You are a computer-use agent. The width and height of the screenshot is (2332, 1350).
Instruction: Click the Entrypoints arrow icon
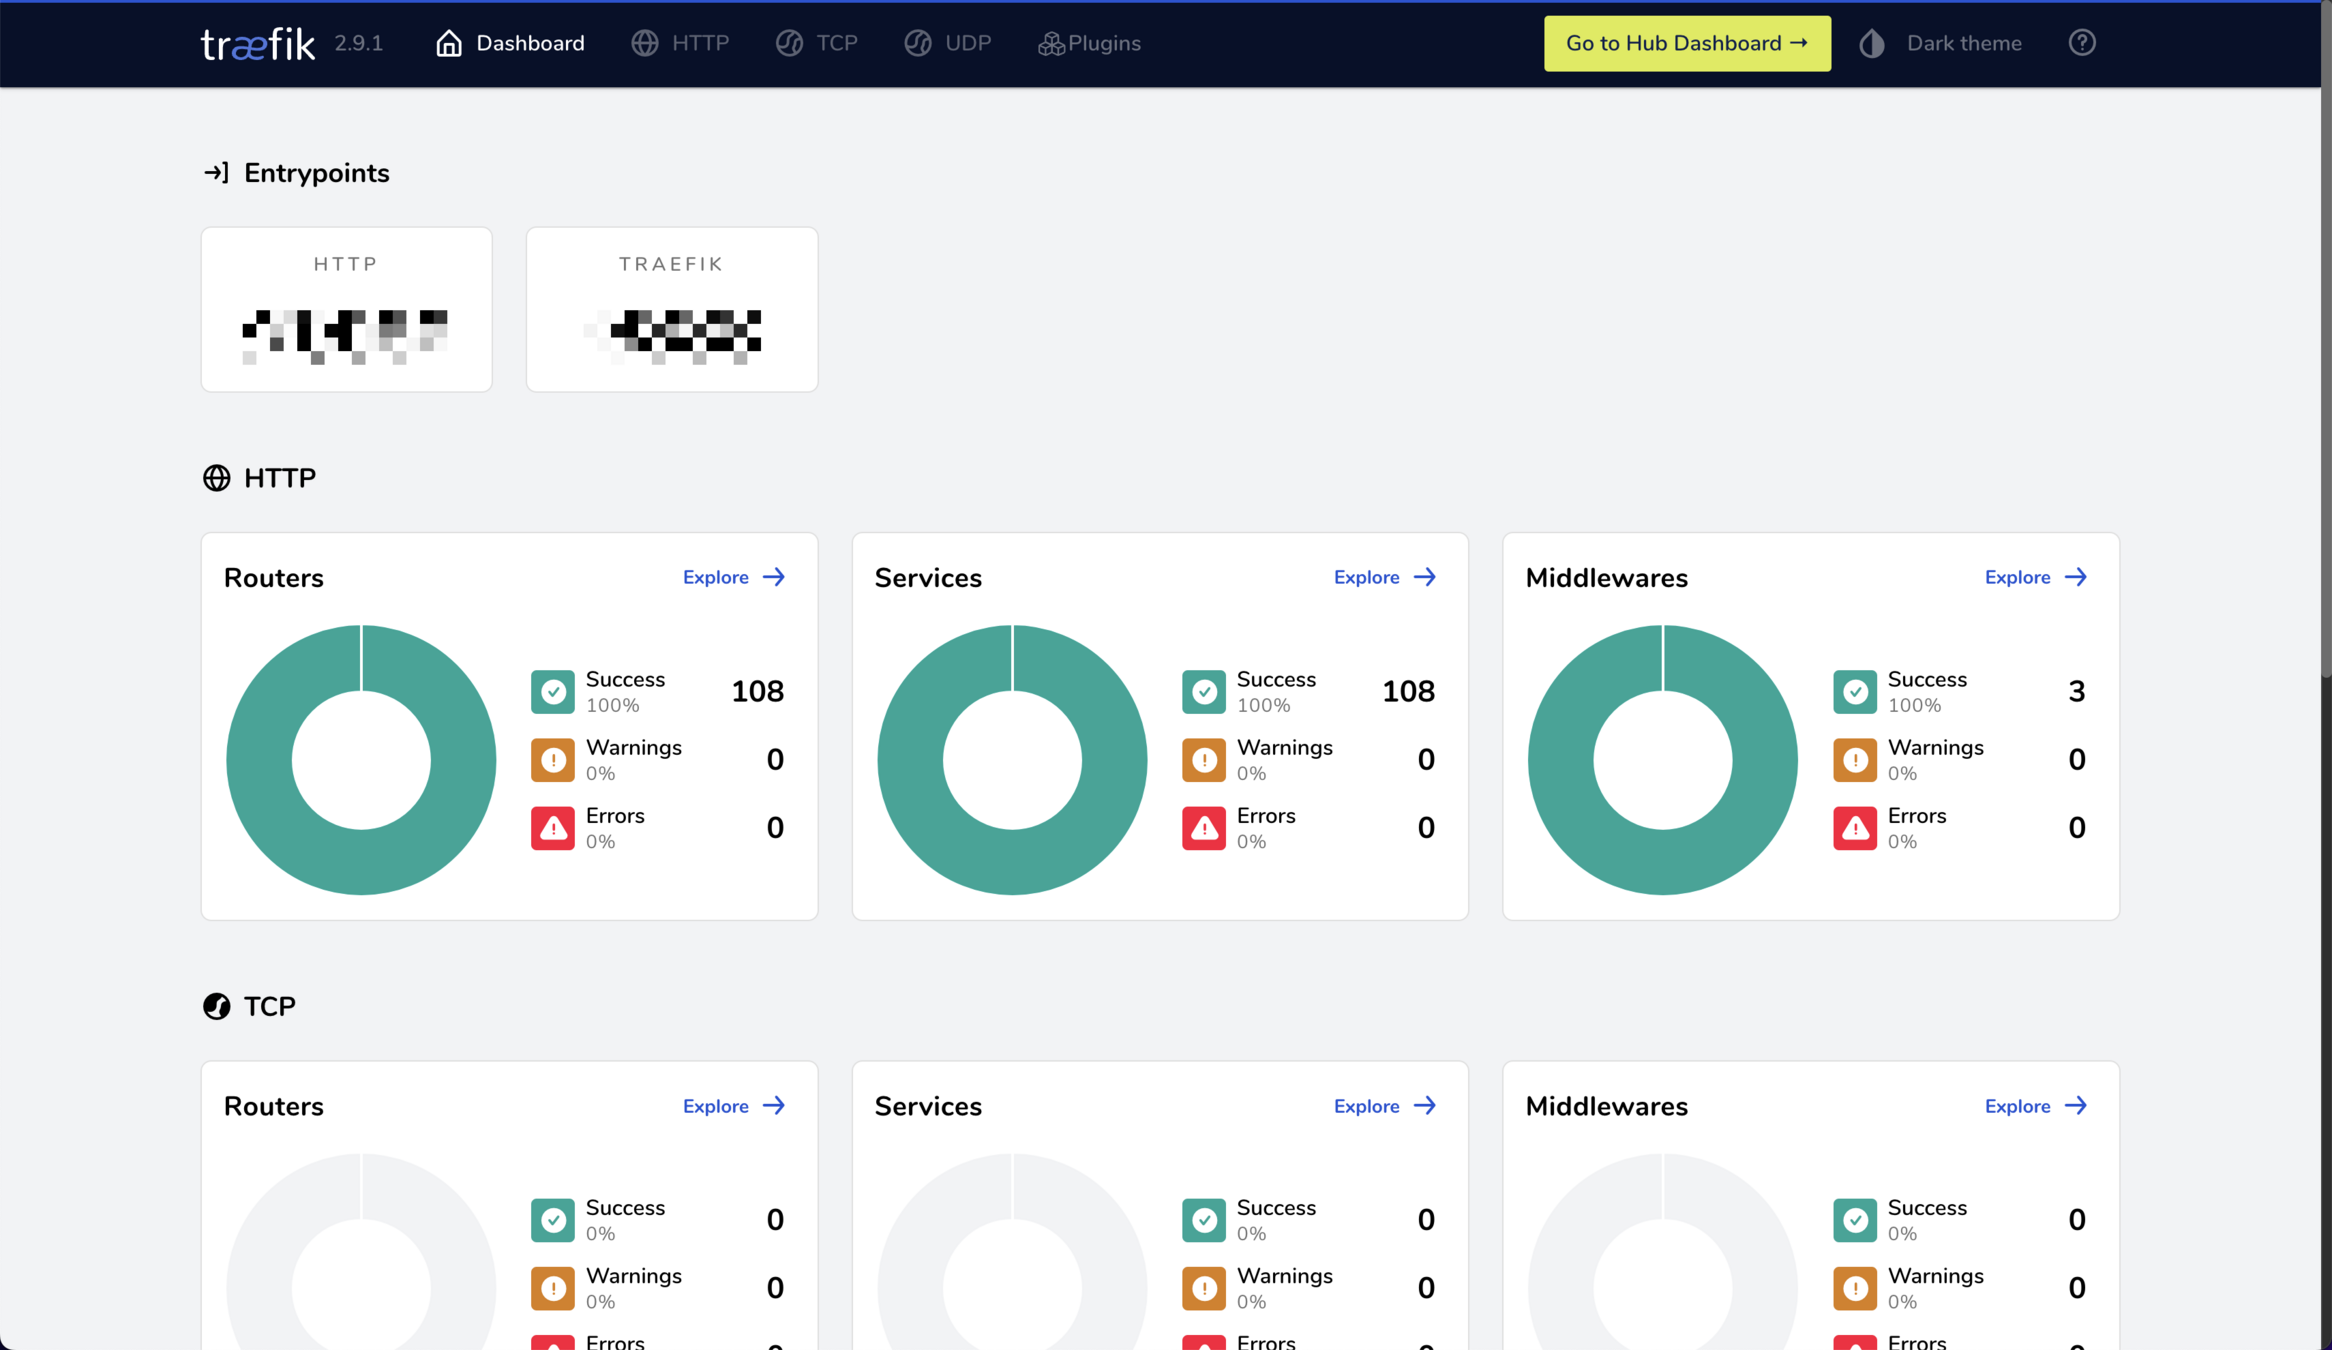(216, 173)
